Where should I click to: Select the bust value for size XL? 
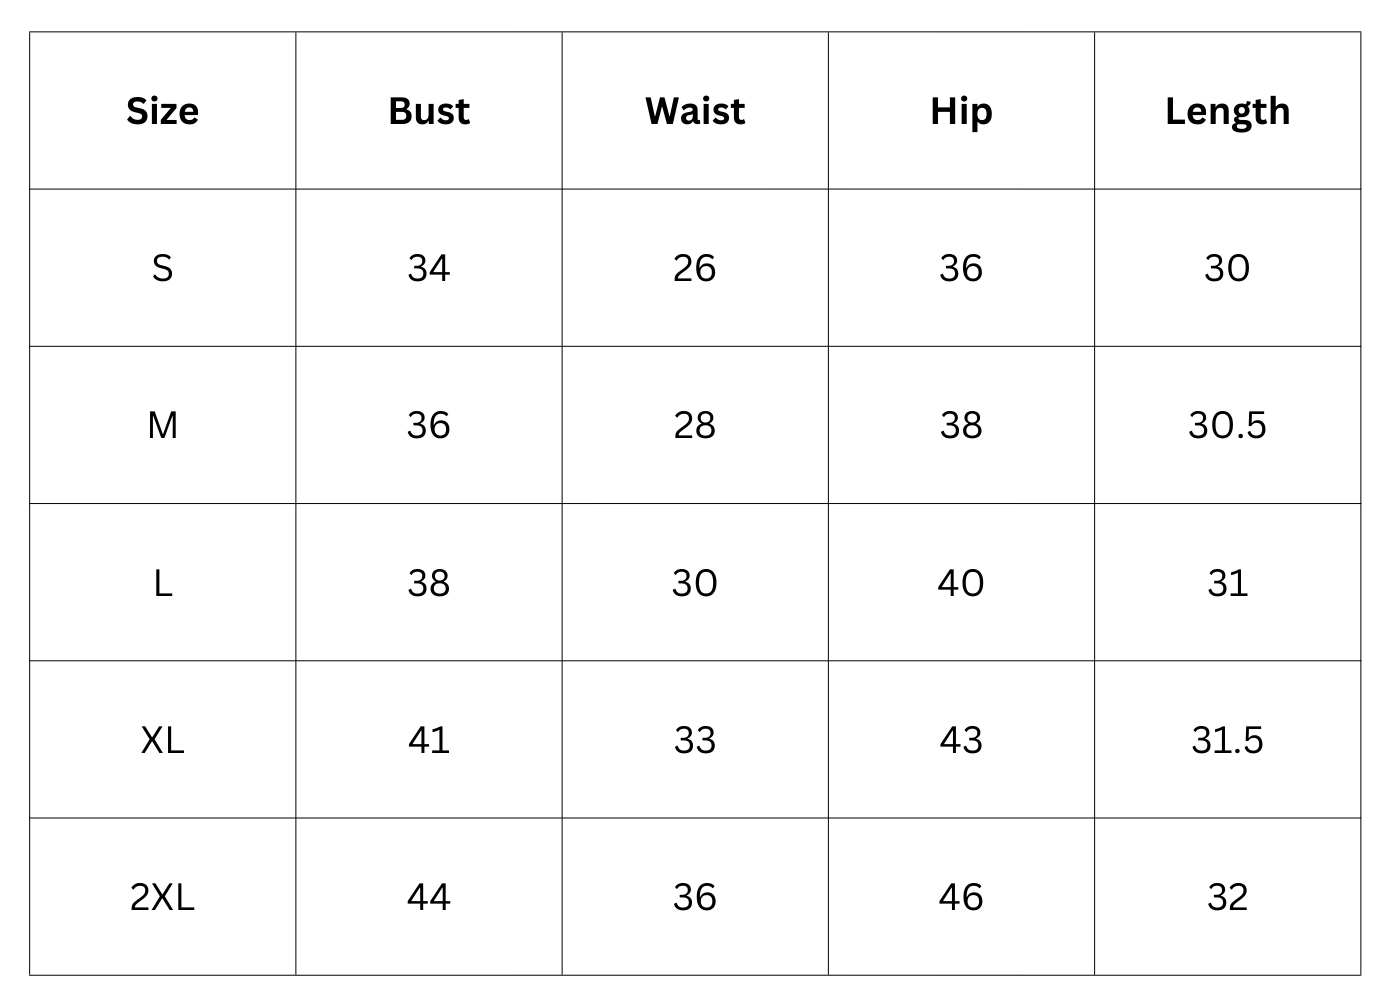click(428, 740)
